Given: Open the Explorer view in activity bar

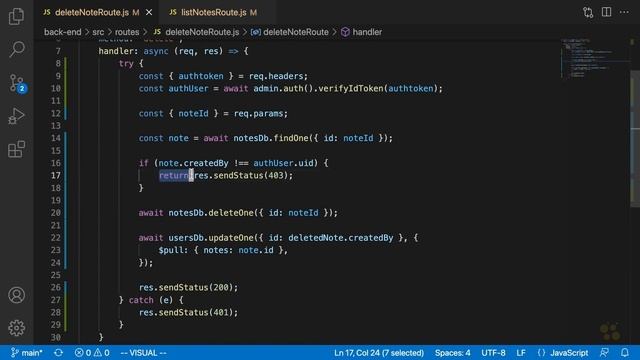Looking at the screenshot, I should (16, 16).
